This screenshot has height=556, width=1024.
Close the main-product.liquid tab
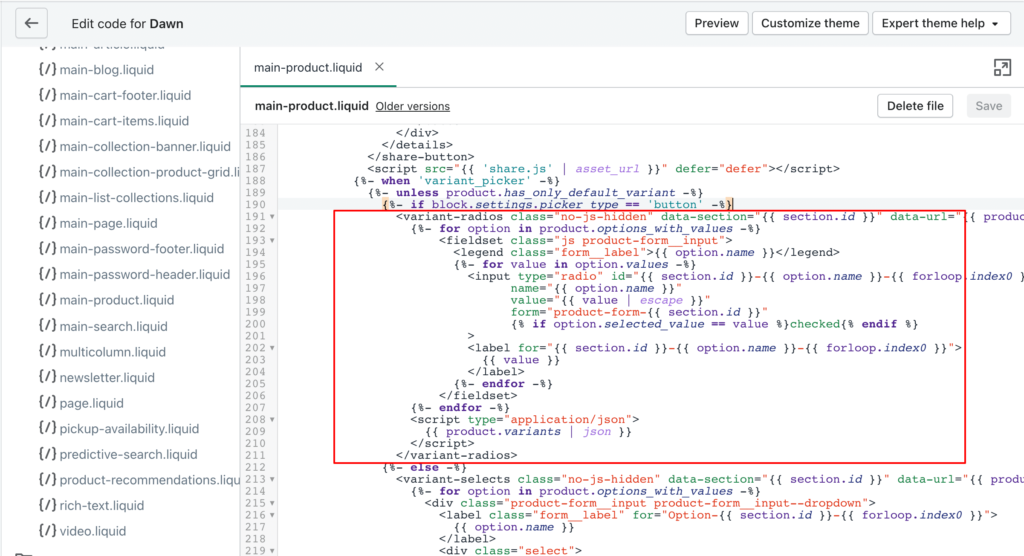(x=379, y=67)
